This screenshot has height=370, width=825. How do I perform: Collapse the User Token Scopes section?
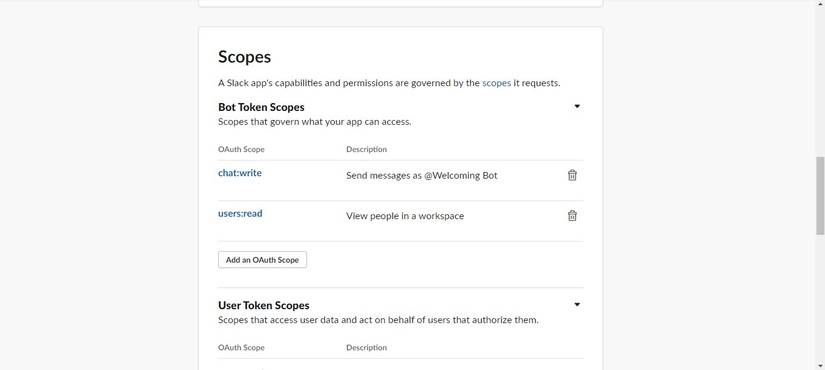click(x=577, y=305)
